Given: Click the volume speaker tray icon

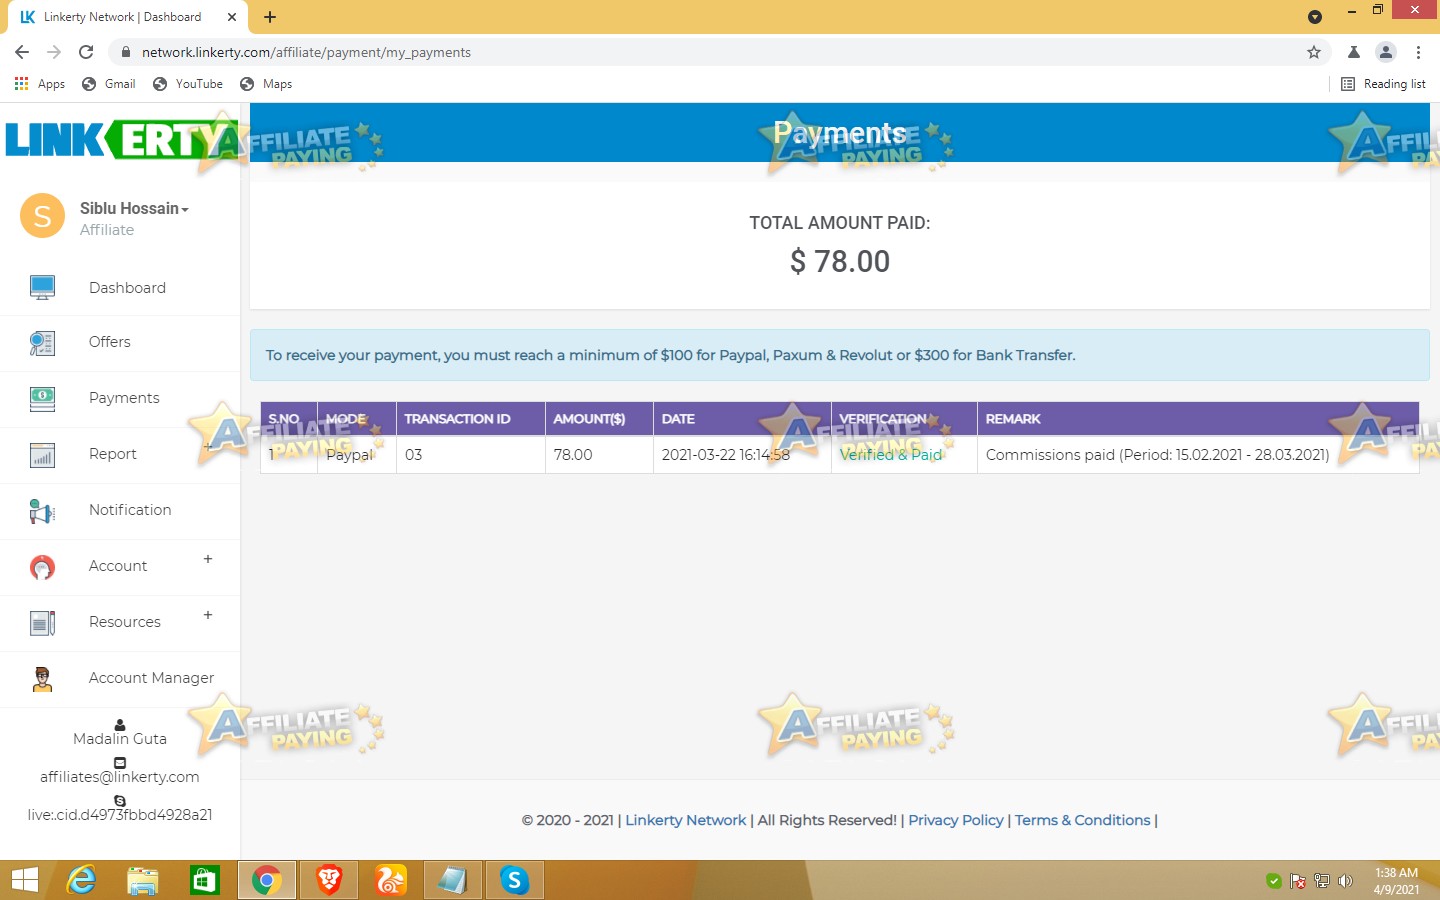Looking at the screenshot, I should click(1346, 881).
